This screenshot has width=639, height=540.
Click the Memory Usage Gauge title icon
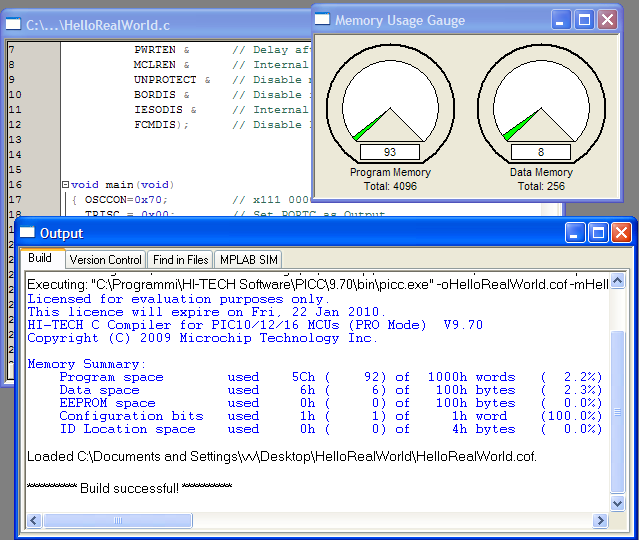point(323,20)
